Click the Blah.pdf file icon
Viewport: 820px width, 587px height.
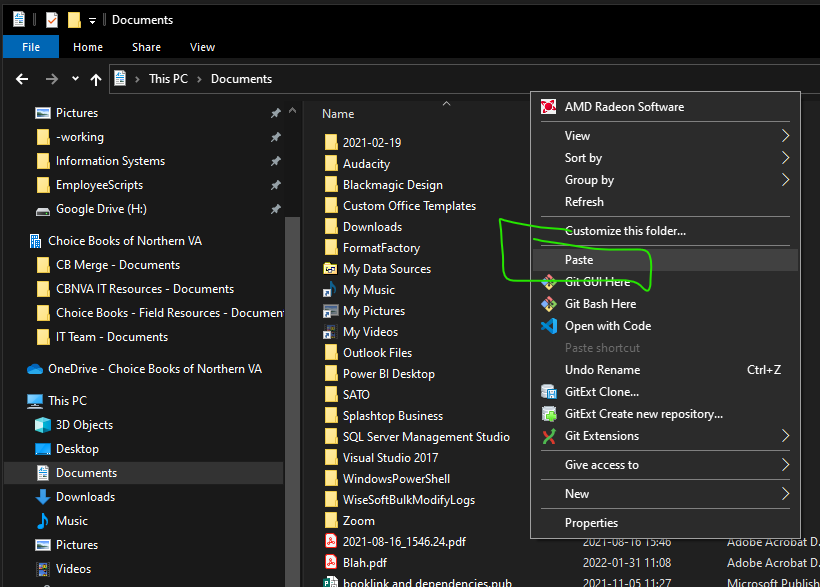(x=331, y=562)
